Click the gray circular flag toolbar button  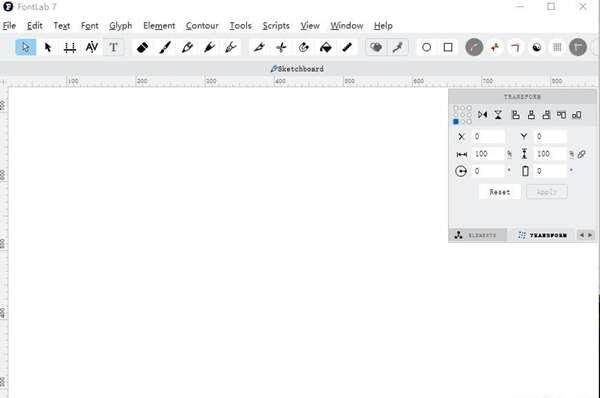[x=578, y=47]
